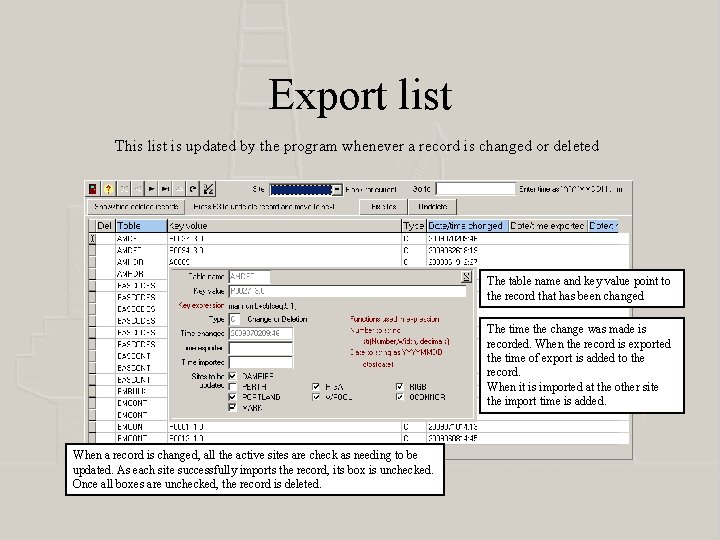
Task: Click the Table name field in detail panel
Action: (x=249, y=276)
